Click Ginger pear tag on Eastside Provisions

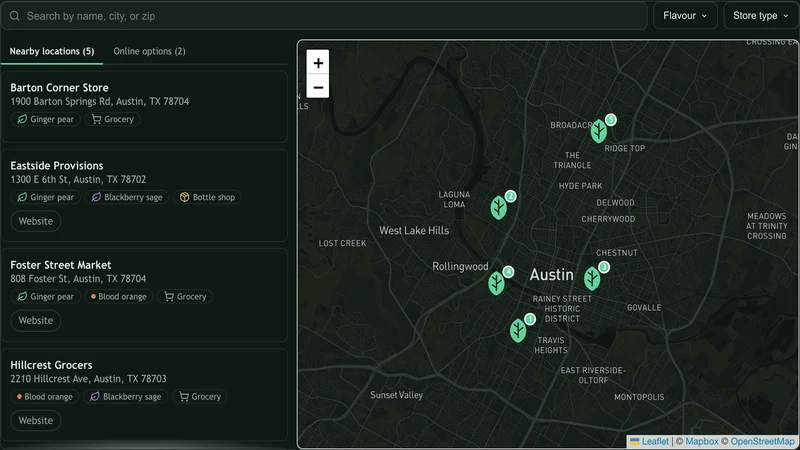point(45,197)
